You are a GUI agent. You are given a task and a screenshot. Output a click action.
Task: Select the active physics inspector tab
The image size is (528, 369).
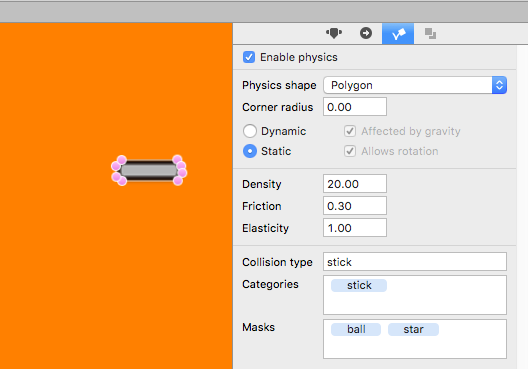[x=398, y=34]
